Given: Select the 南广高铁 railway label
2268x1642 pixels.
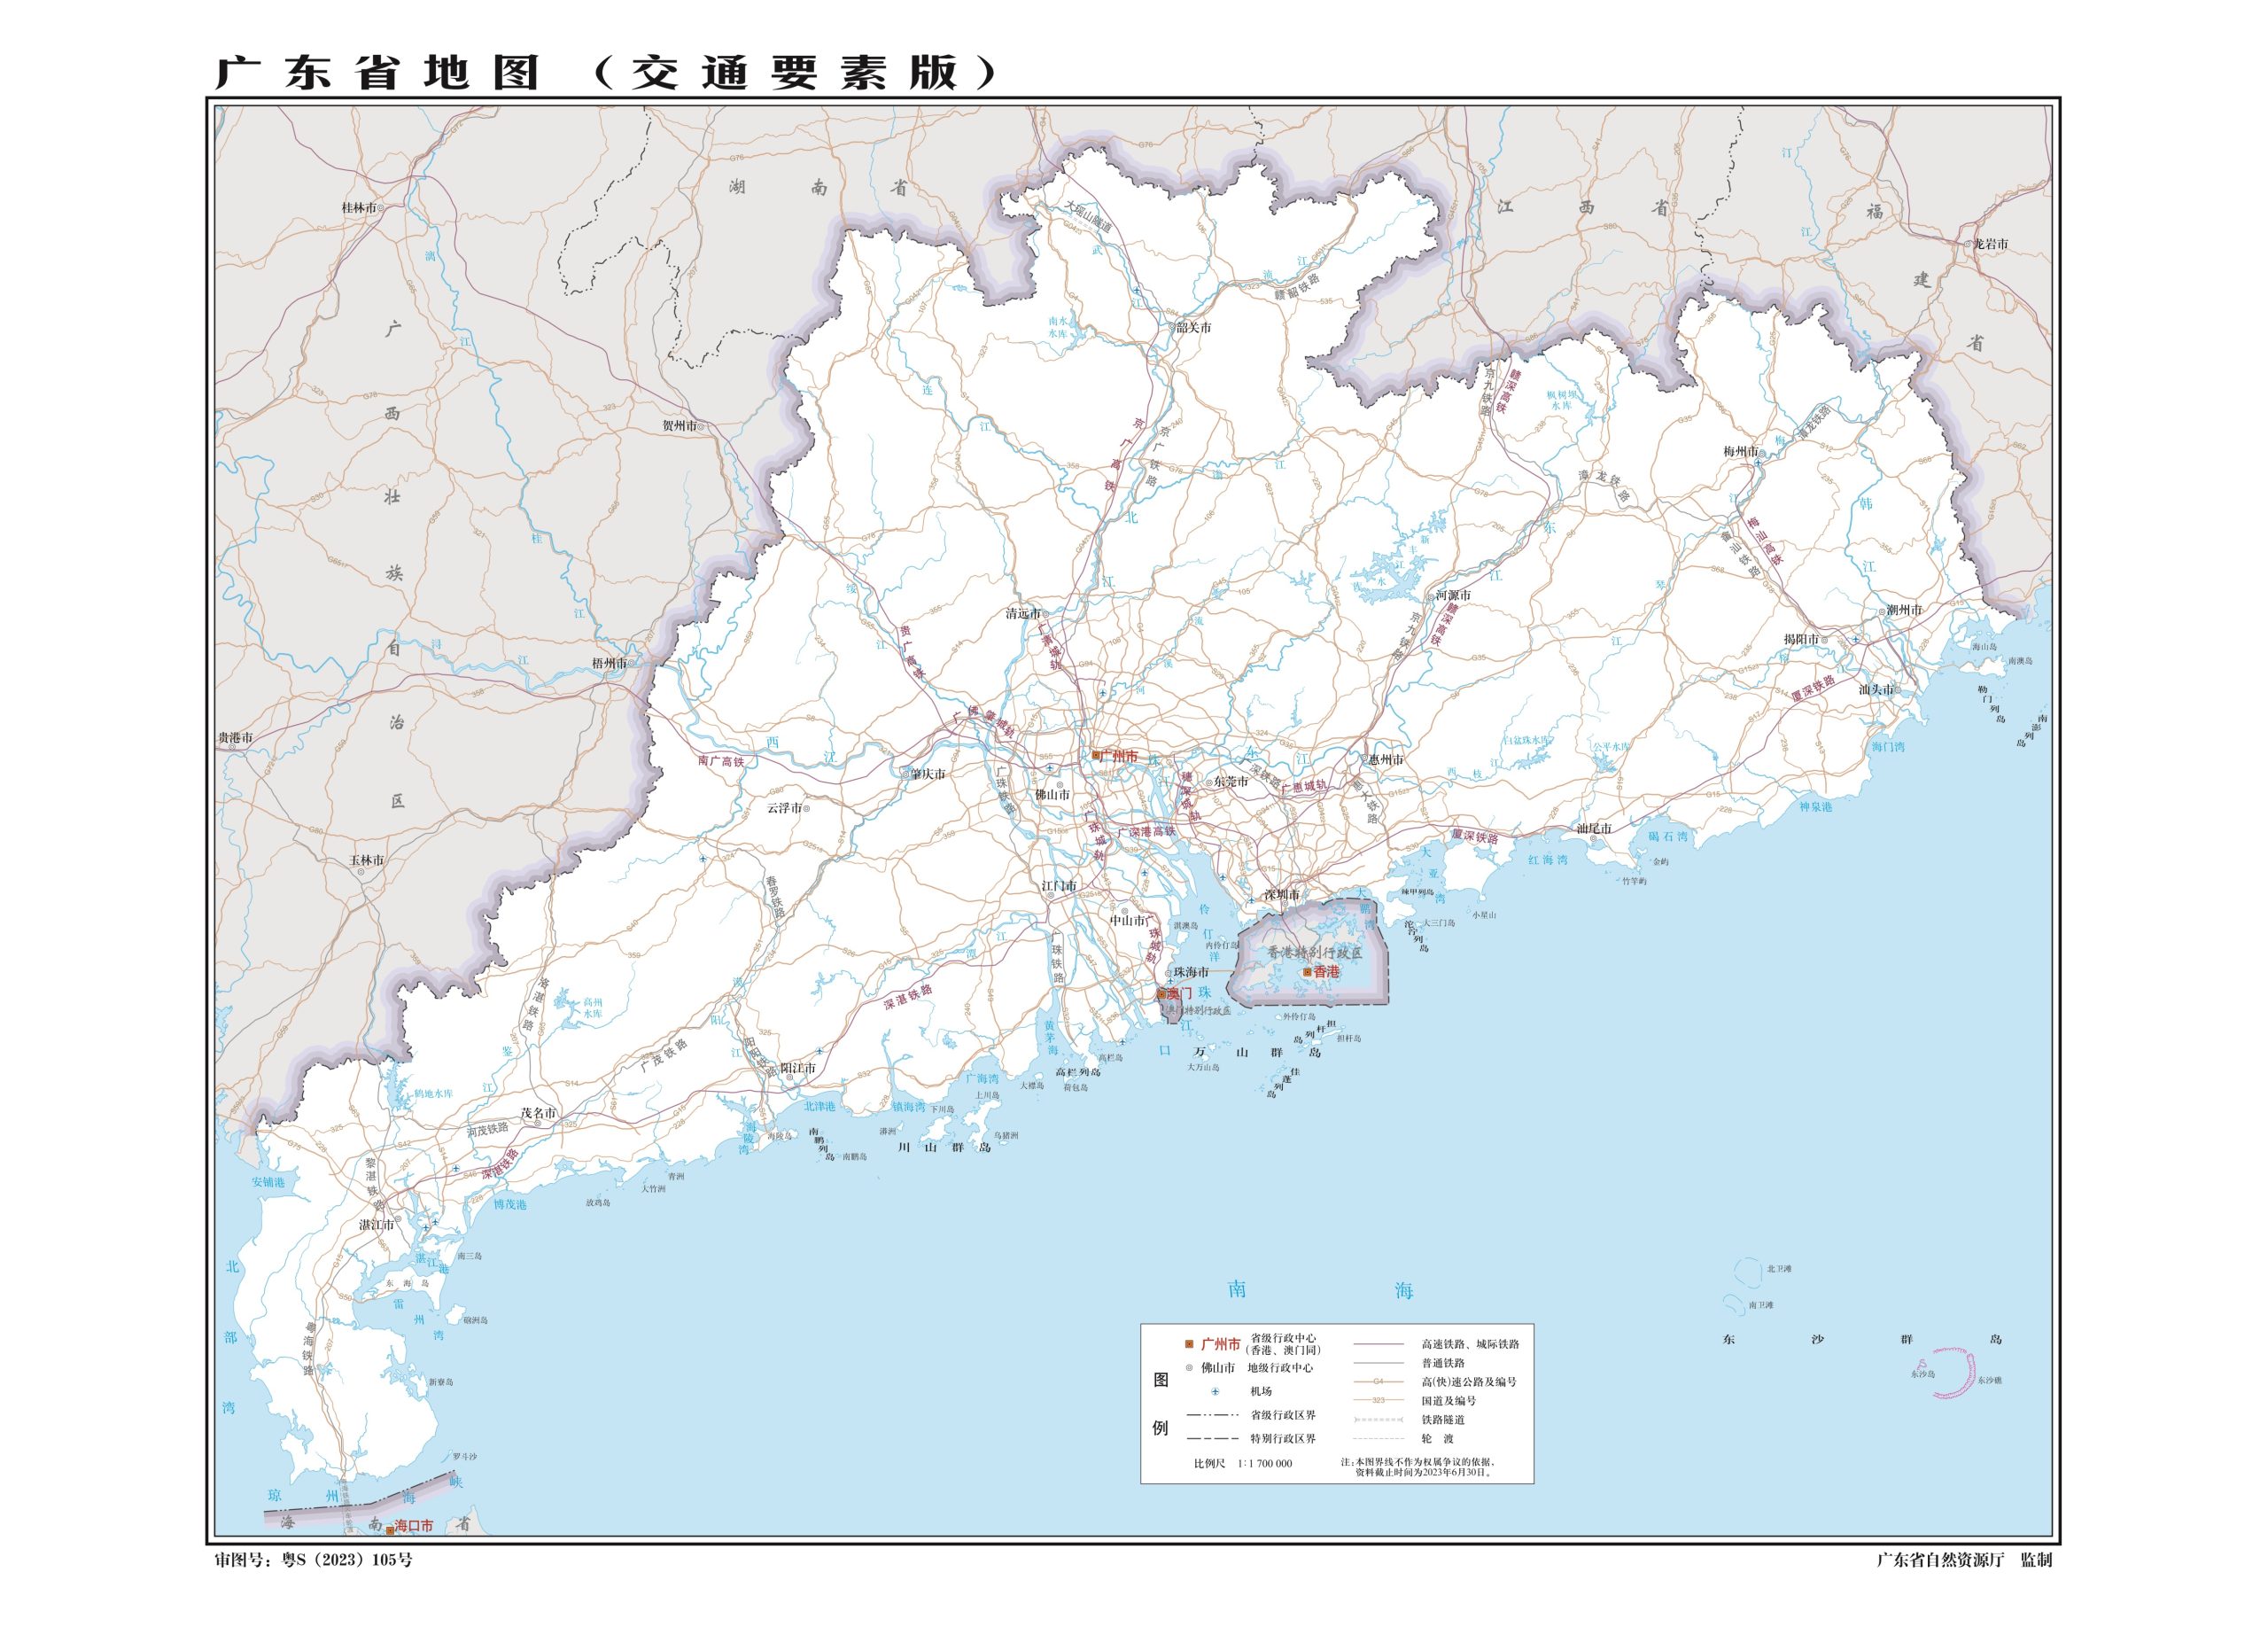Looking at the screenshot, I should click(x=721, y=761).
